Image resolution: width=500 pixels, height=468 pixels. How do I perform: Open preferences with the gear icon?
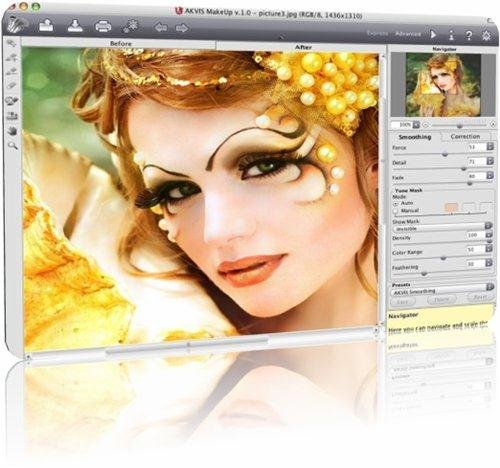(x=487, y=35)
